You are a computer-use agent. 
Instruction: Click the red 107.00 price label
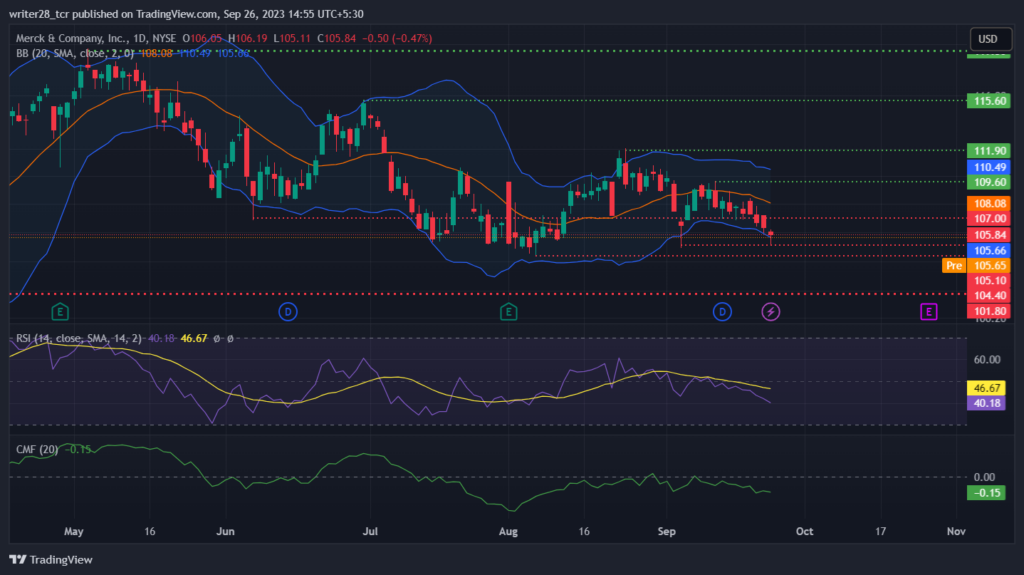click(989, 219)
